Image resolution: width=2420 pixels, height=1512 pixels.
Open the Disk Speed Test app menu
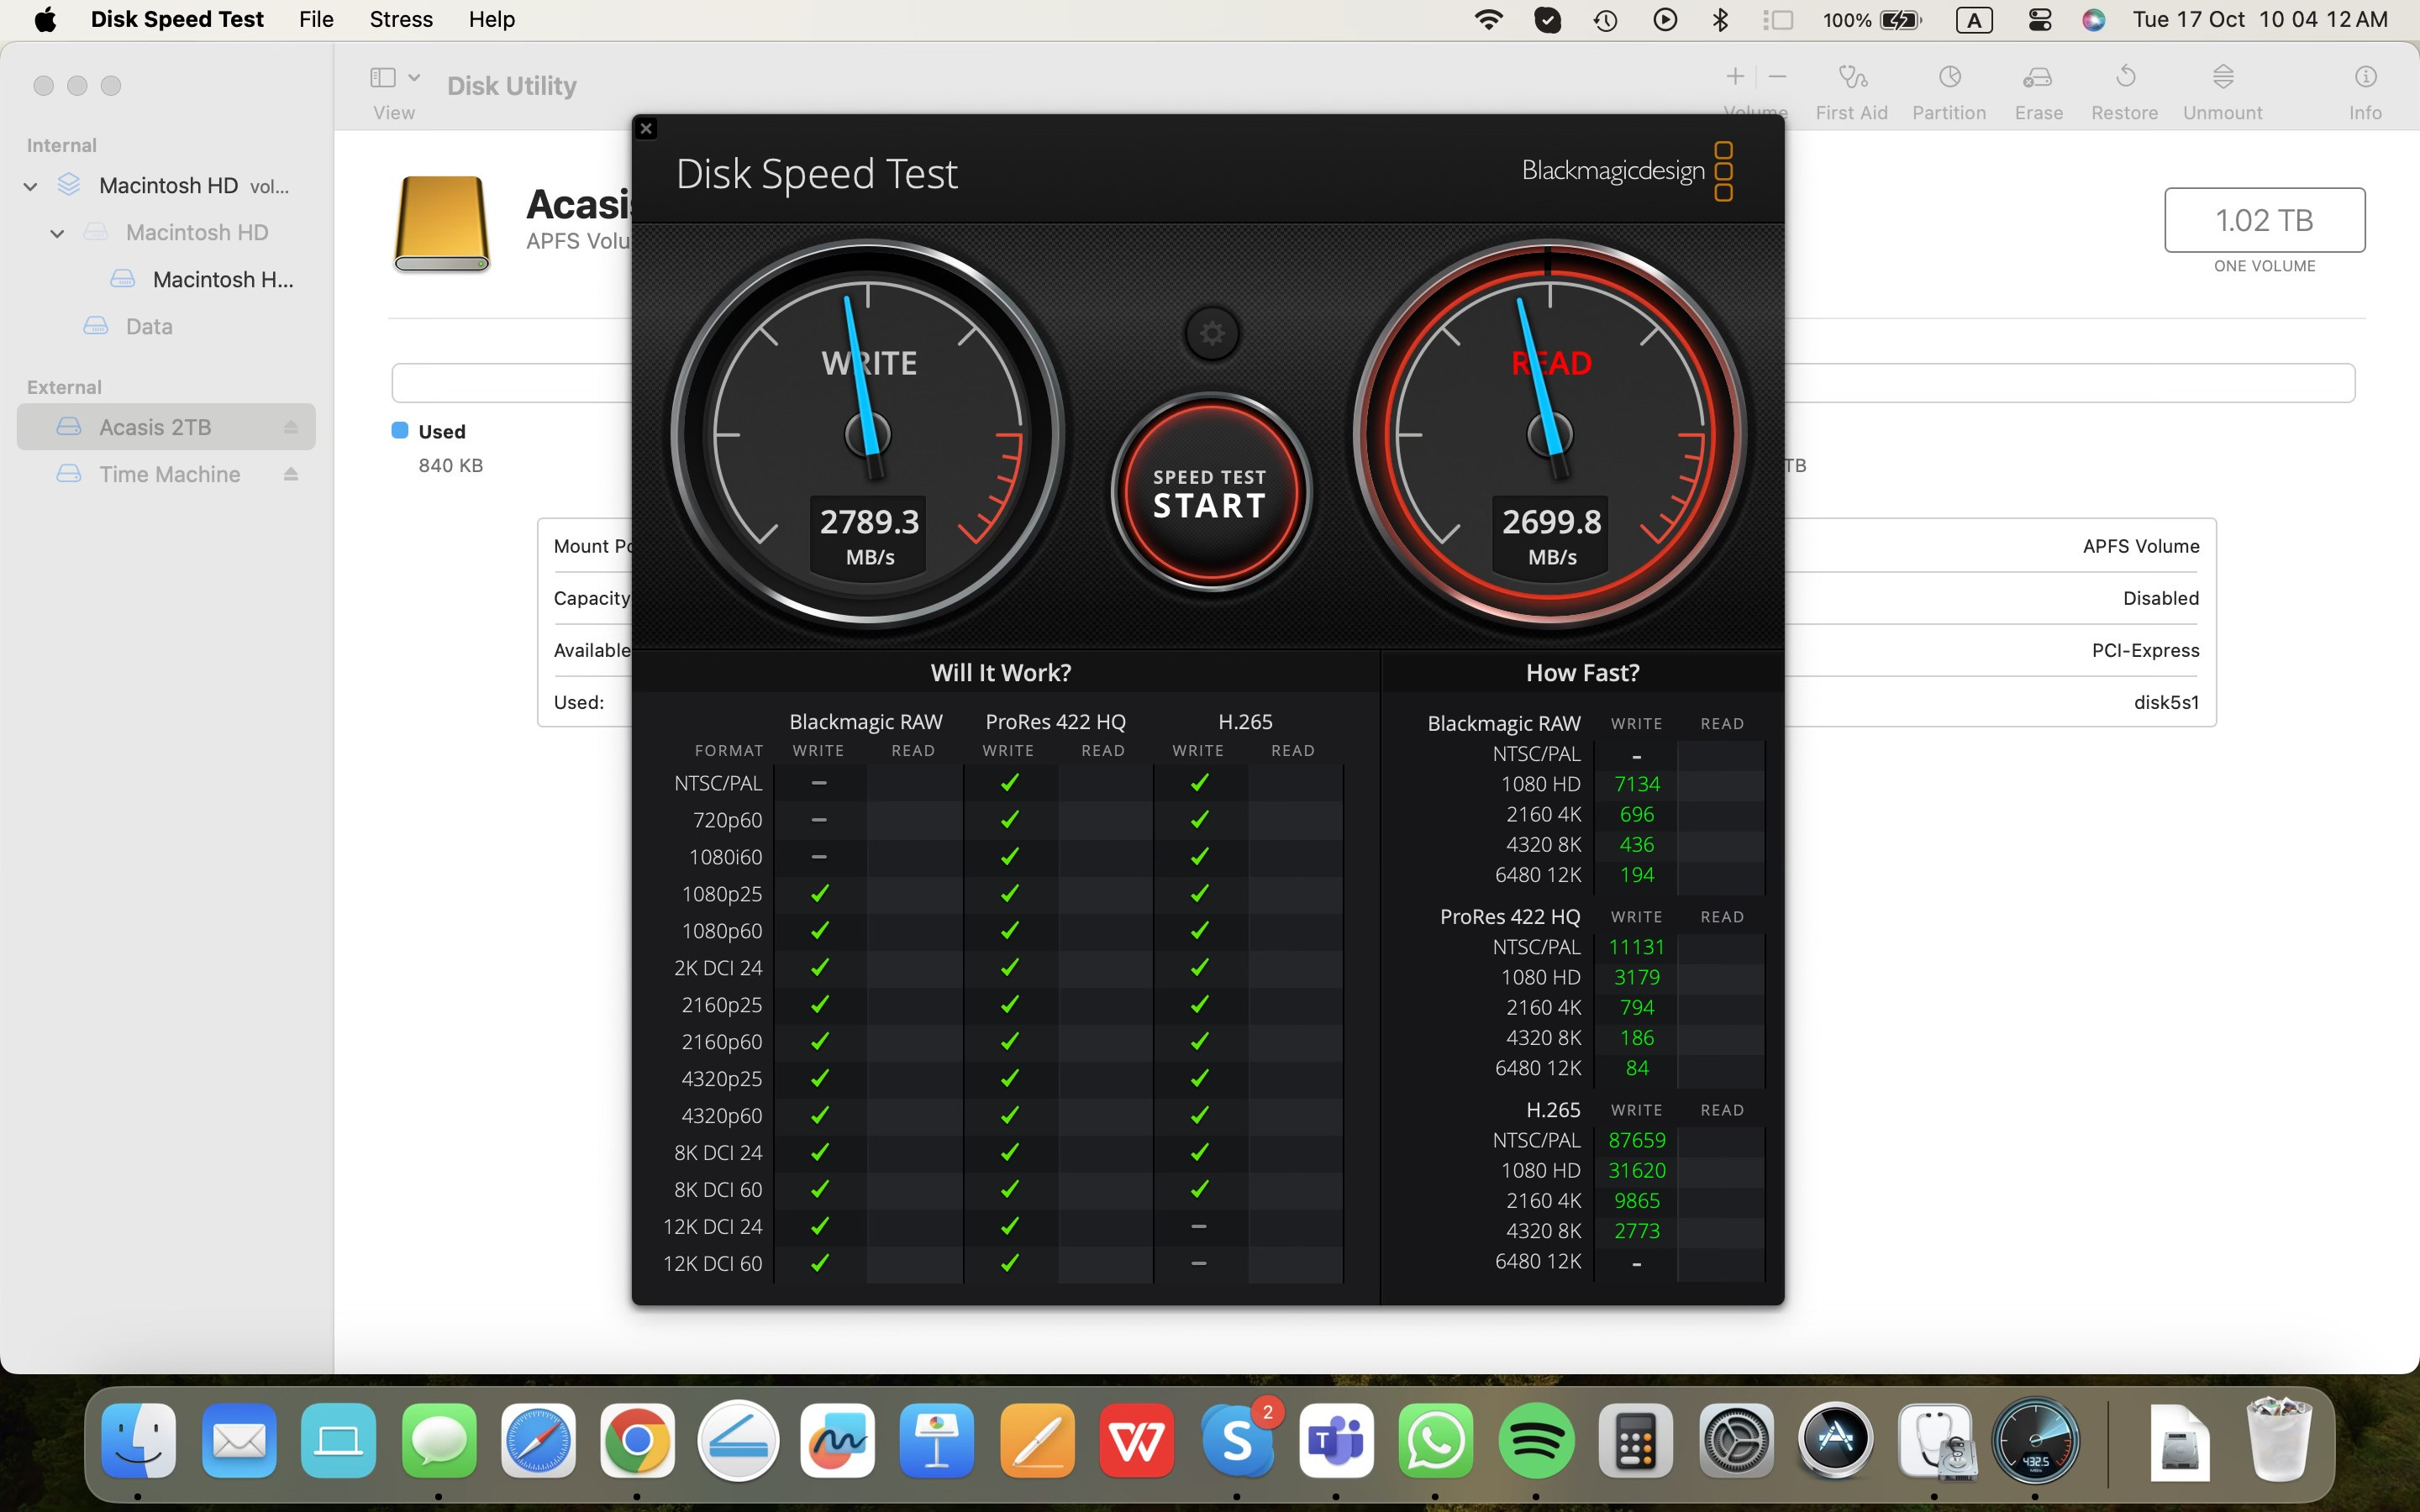point(177,19)
